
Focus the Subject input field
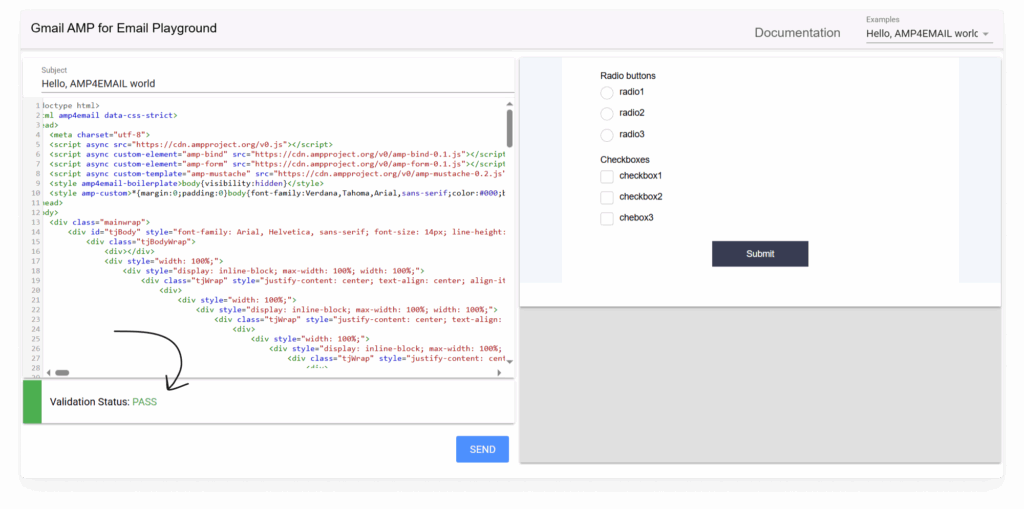coord(270,85)
